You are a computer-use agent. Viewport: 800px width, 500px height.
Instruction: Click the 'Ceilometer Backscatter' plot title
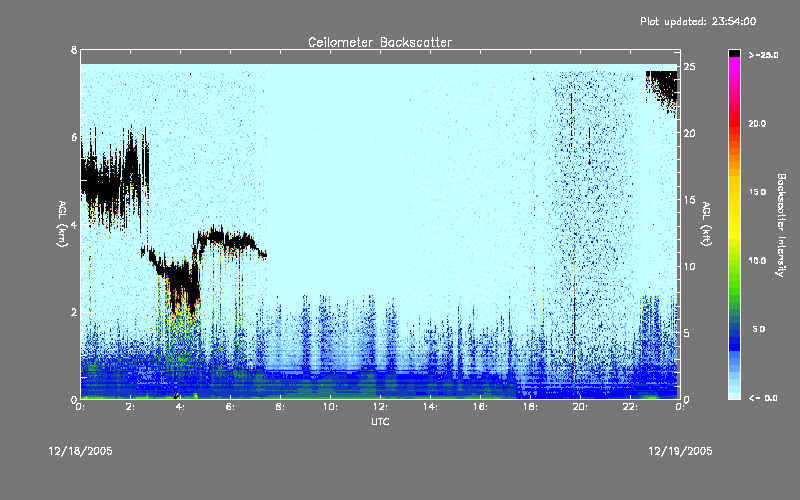pyautogui.click(x=380, y=42)
